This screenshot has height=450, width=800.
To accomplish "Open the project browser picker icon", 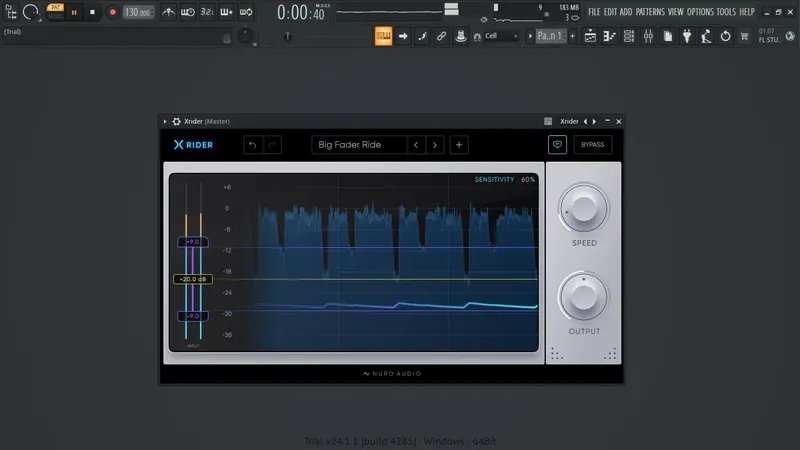I will [x=11, y=12].
